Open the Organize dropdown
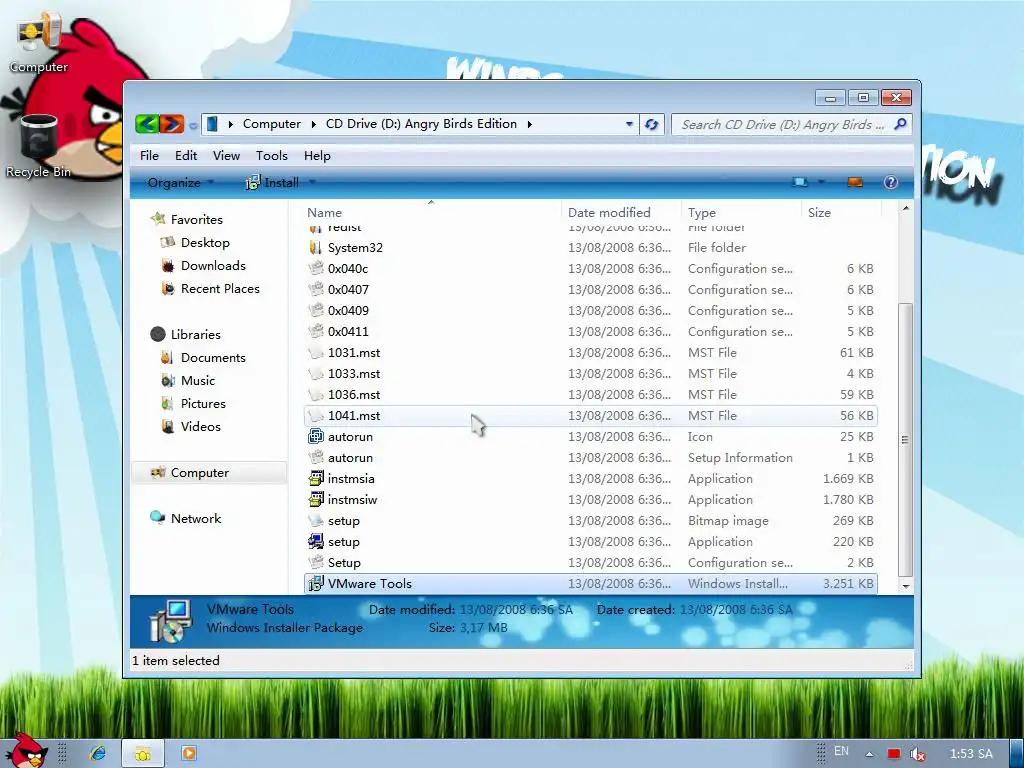The image size is (1024, 768). pyautogui.click(x=180, y=183)
